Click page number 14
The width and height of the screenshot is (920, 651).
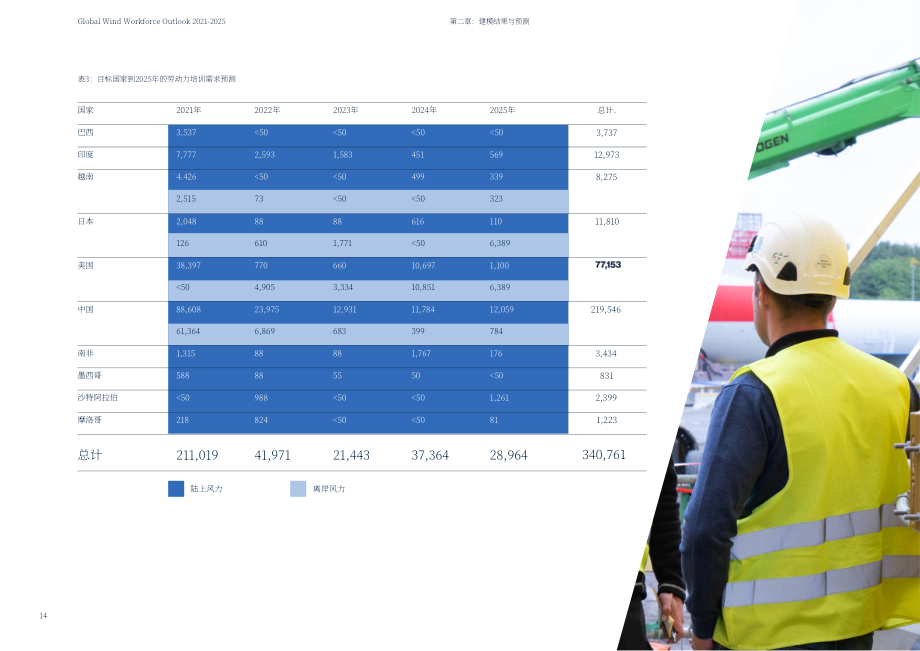[x=43, y=615]
